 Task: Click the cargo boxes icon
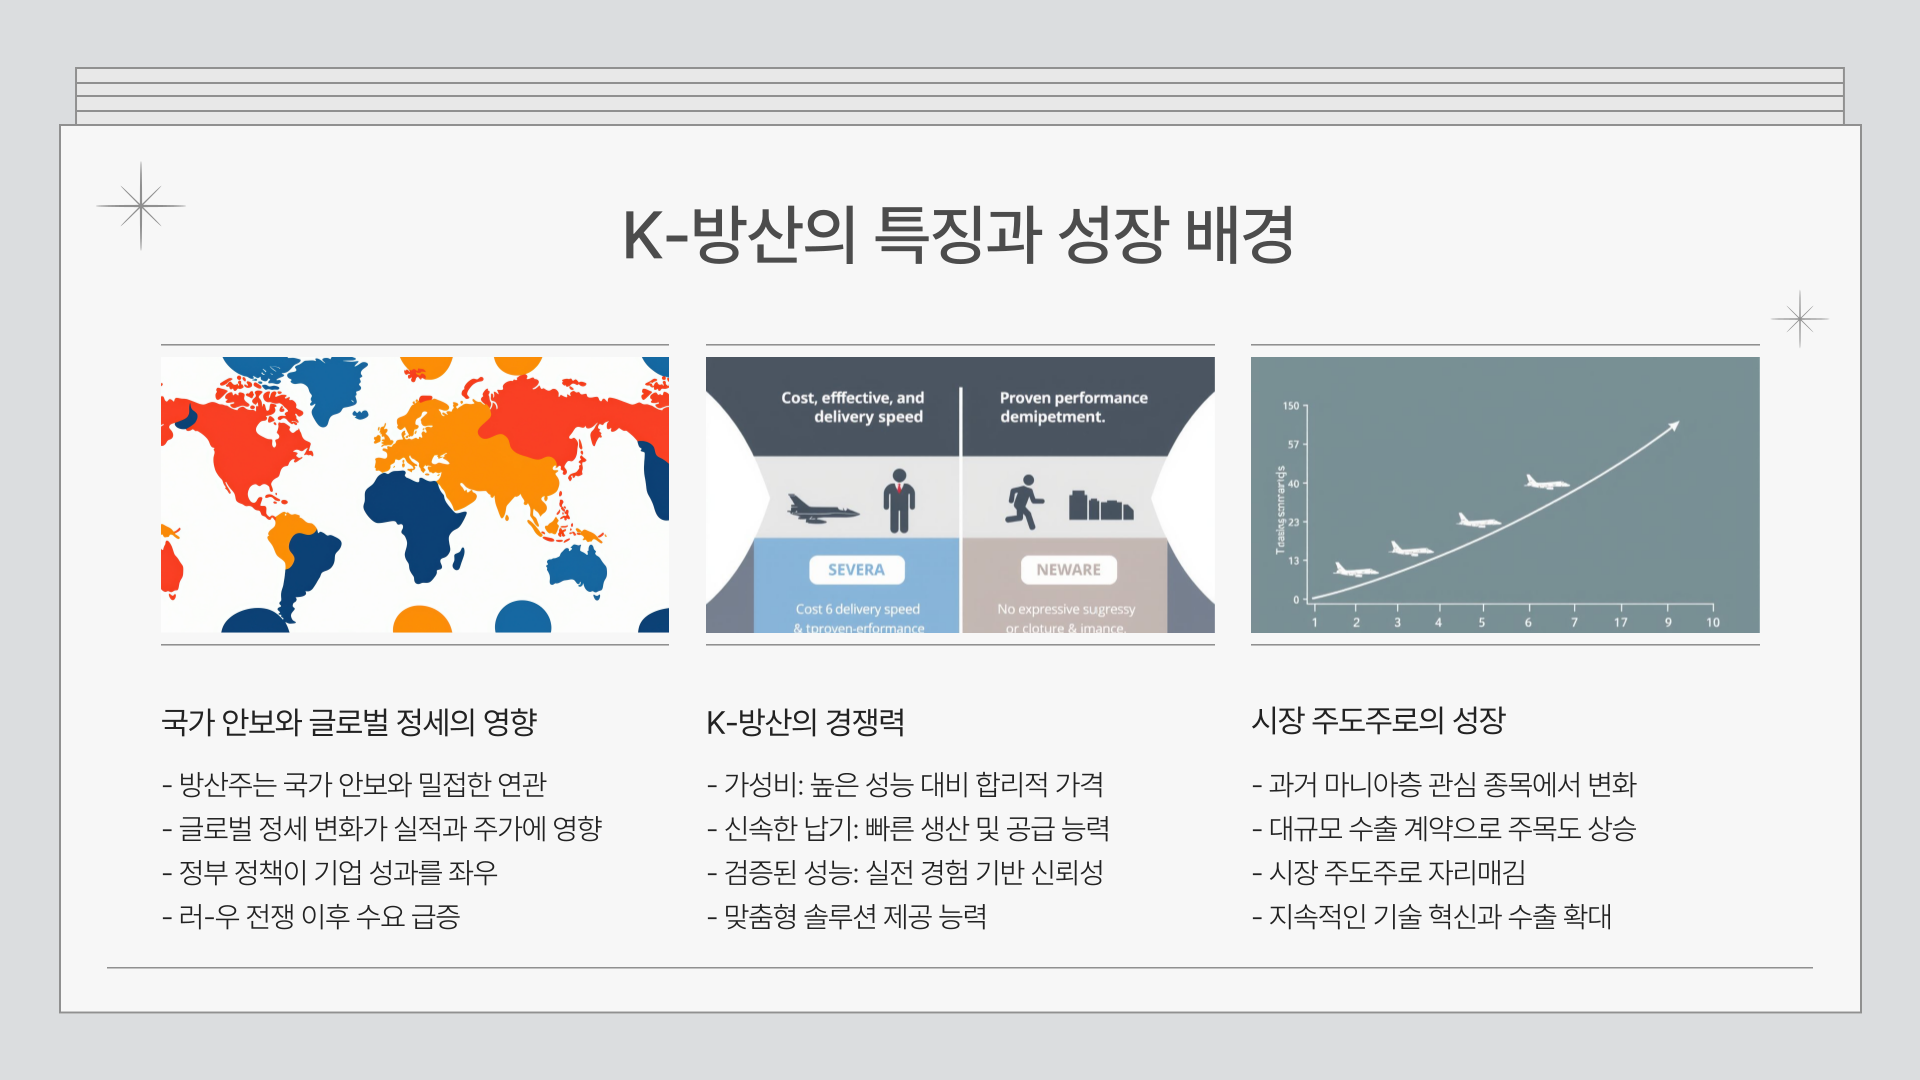click(x=1100, y=506)
